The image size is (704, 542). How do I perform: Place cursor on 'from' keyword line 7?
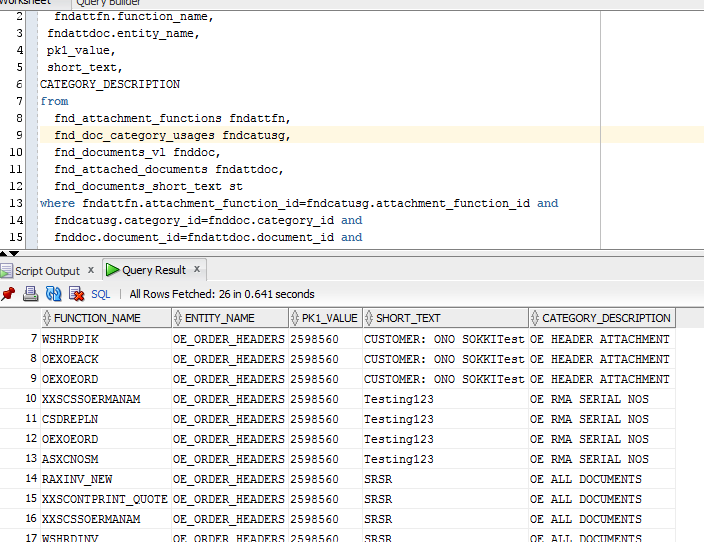tap(54, 101)
